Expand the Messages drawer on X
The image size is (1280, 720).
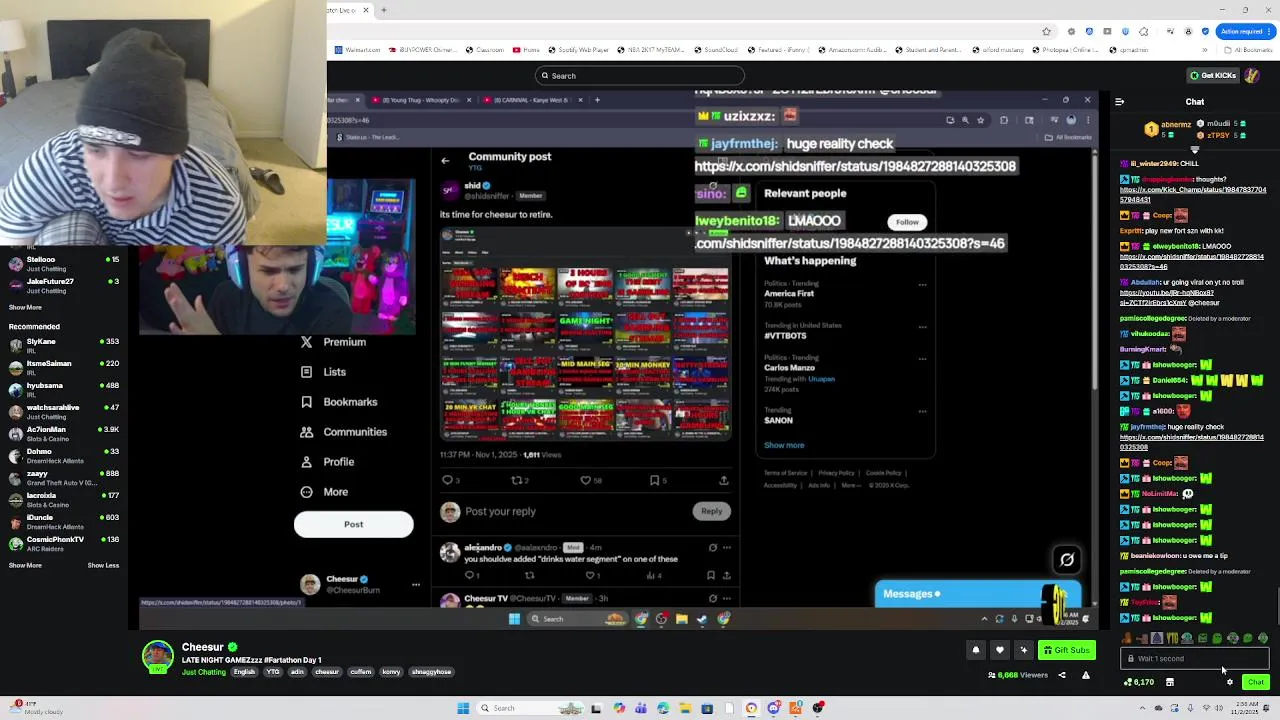coord(975,594)
